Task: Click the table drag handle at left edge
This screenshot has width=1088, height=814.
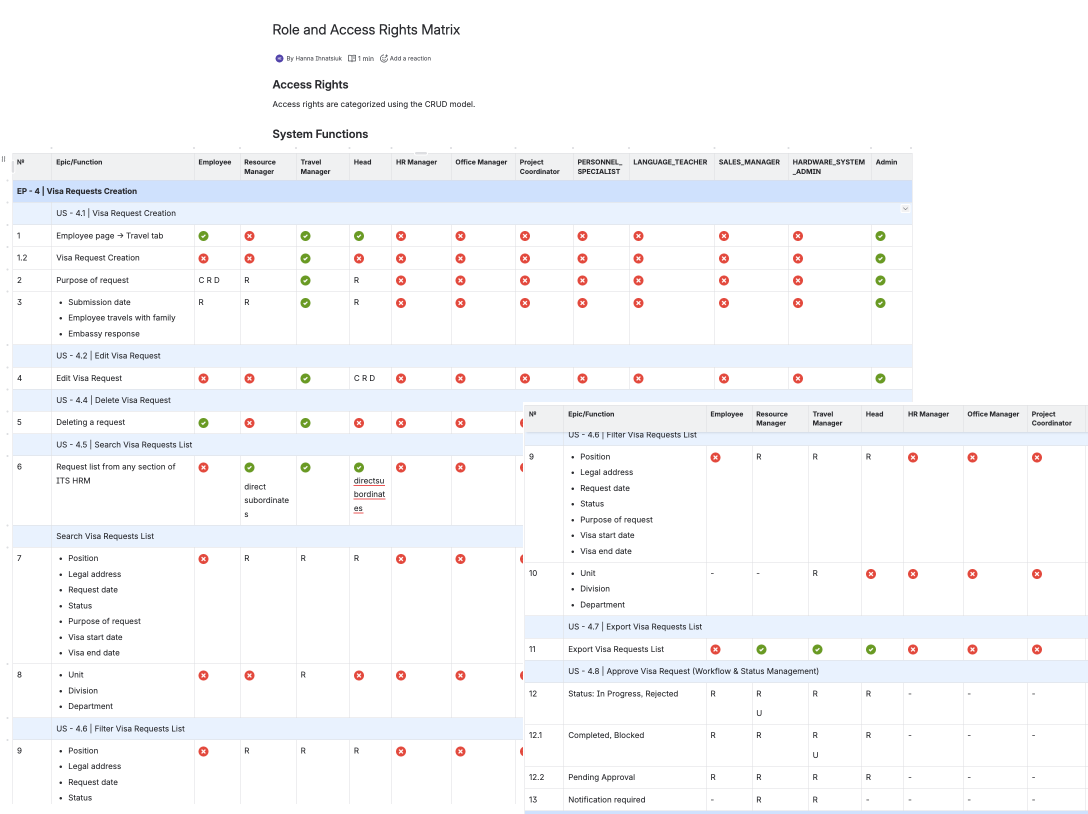Action: [x=4, y=160]
